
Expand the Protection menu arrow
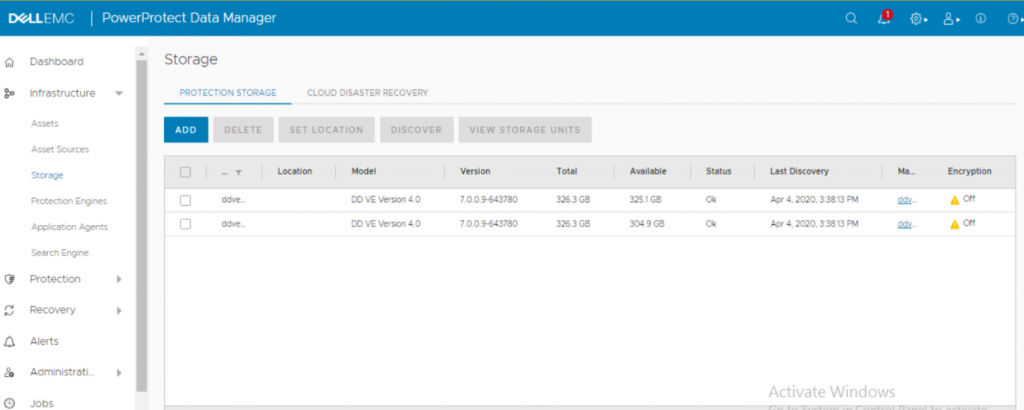pyautogui.click(x=119, y=279)
